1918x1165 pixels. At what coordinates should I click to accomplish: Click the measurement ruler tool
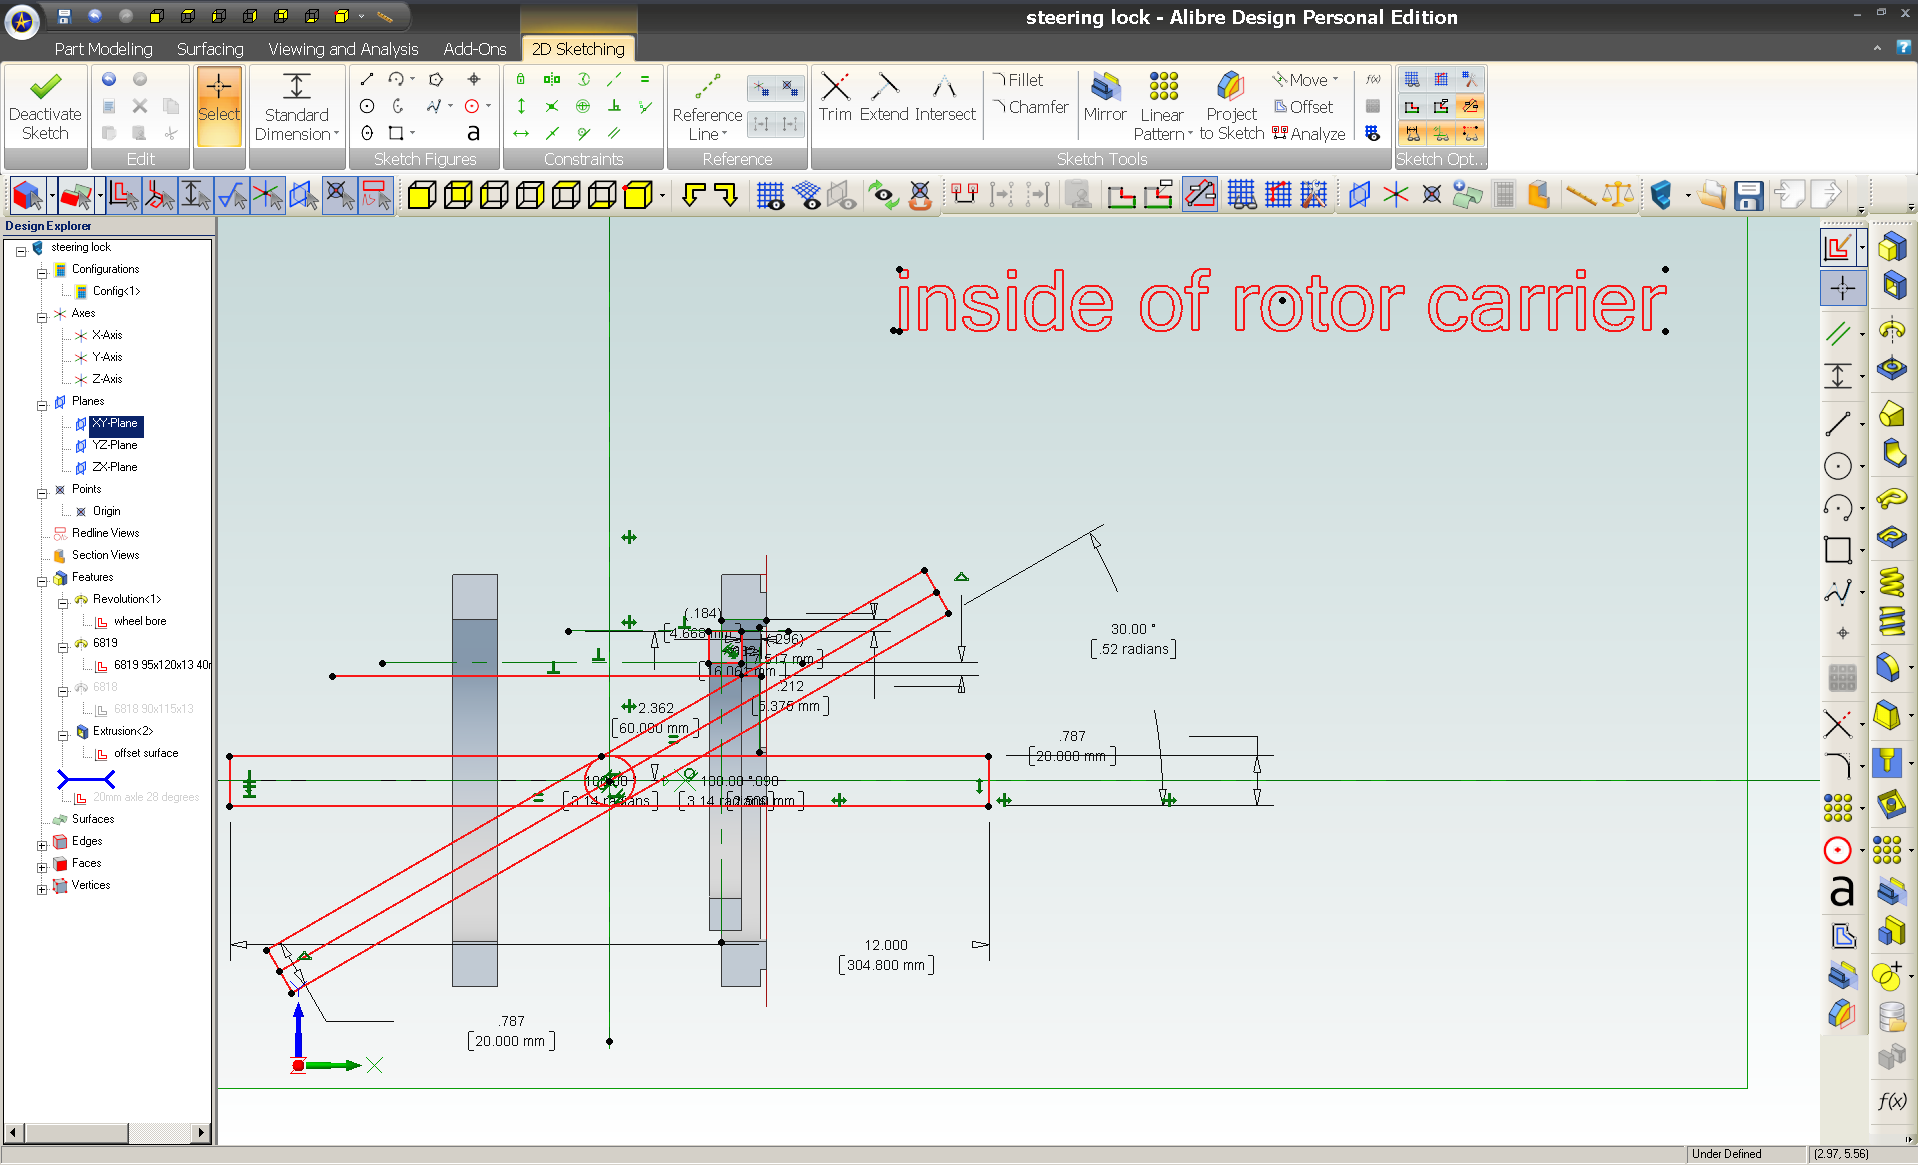pos(1580,195)
